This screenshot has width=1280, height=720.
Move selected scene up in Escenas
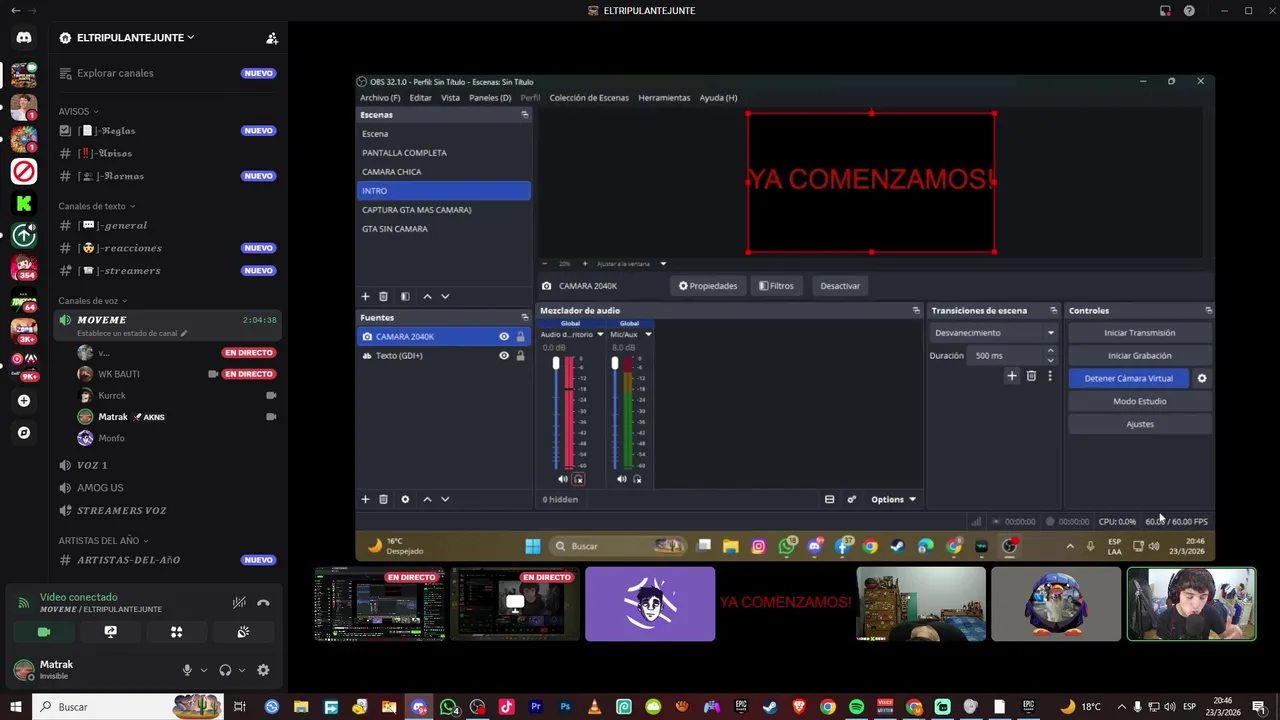pos(427,297)
